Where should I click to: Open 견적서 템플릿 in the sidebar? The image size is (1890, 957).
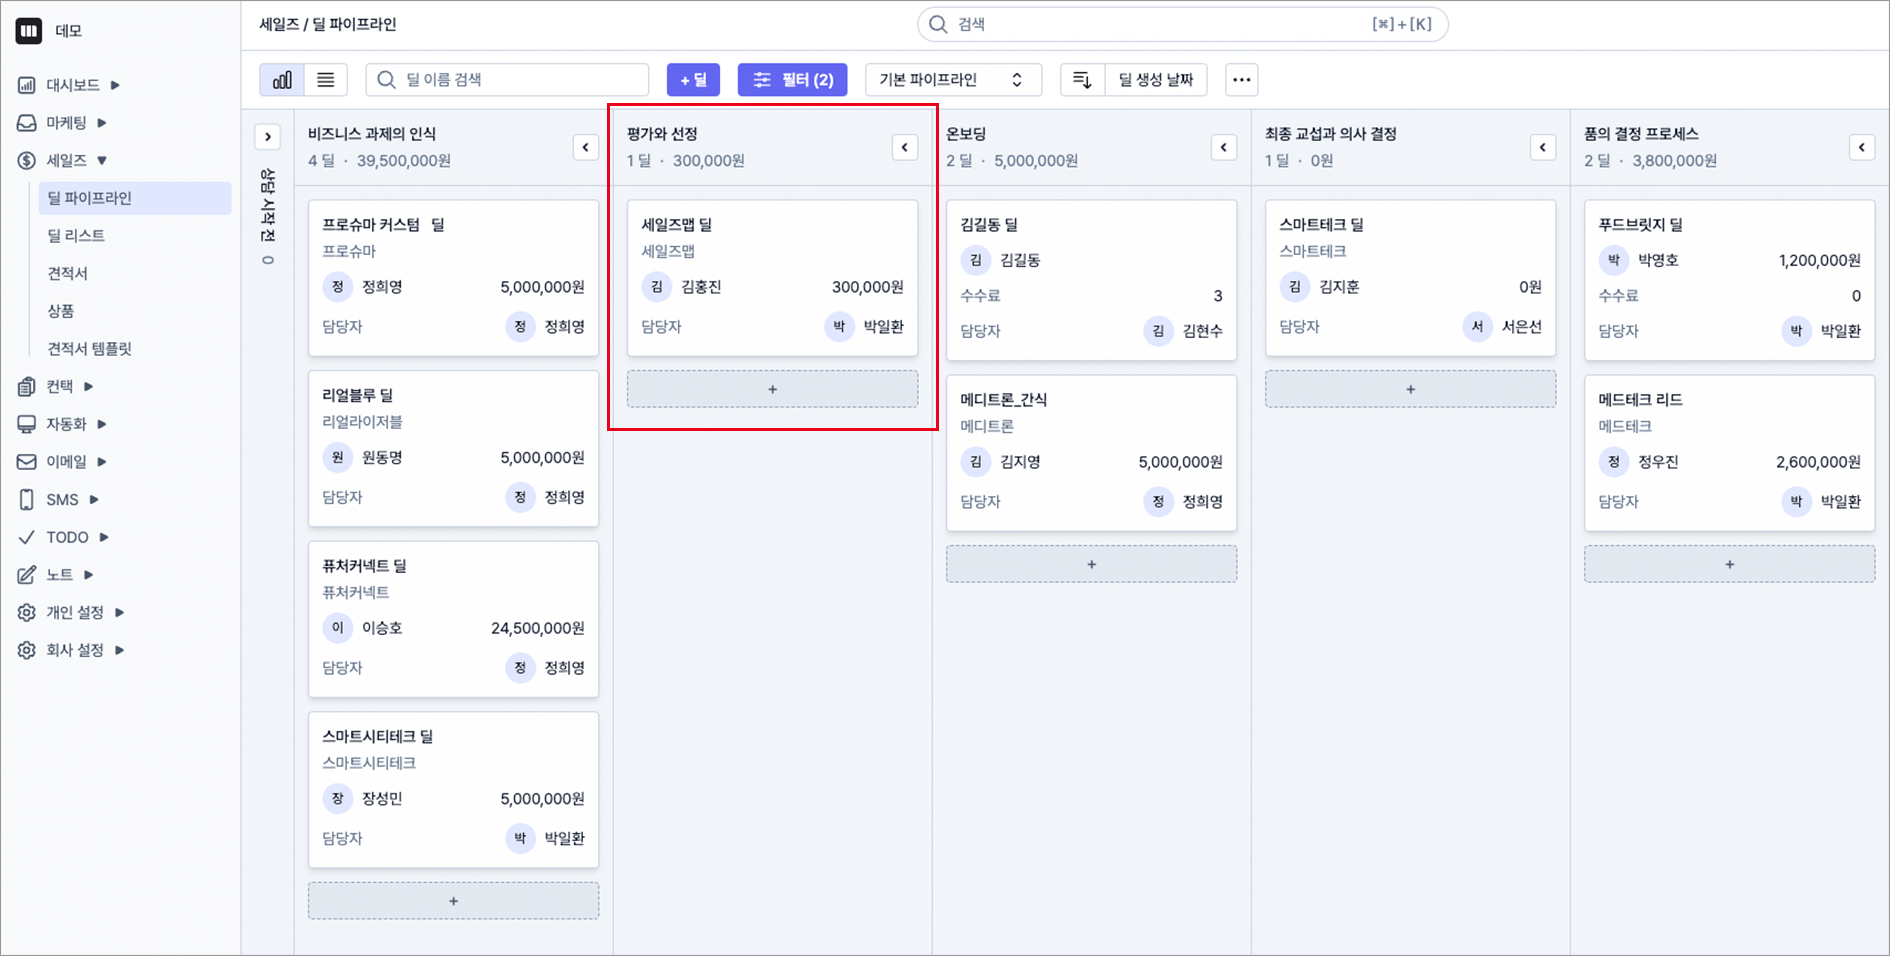pos(90,349)
